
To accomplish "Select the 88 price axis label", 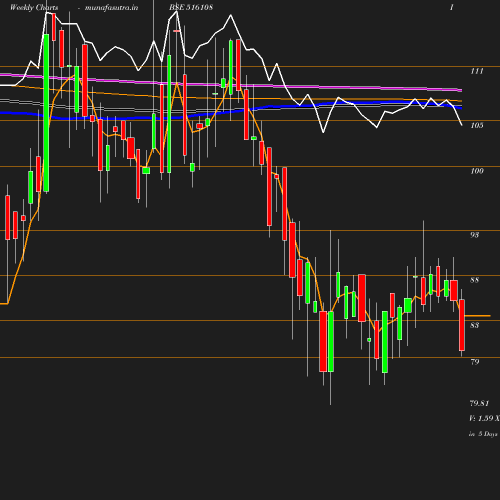I will [x=474, y=280].
